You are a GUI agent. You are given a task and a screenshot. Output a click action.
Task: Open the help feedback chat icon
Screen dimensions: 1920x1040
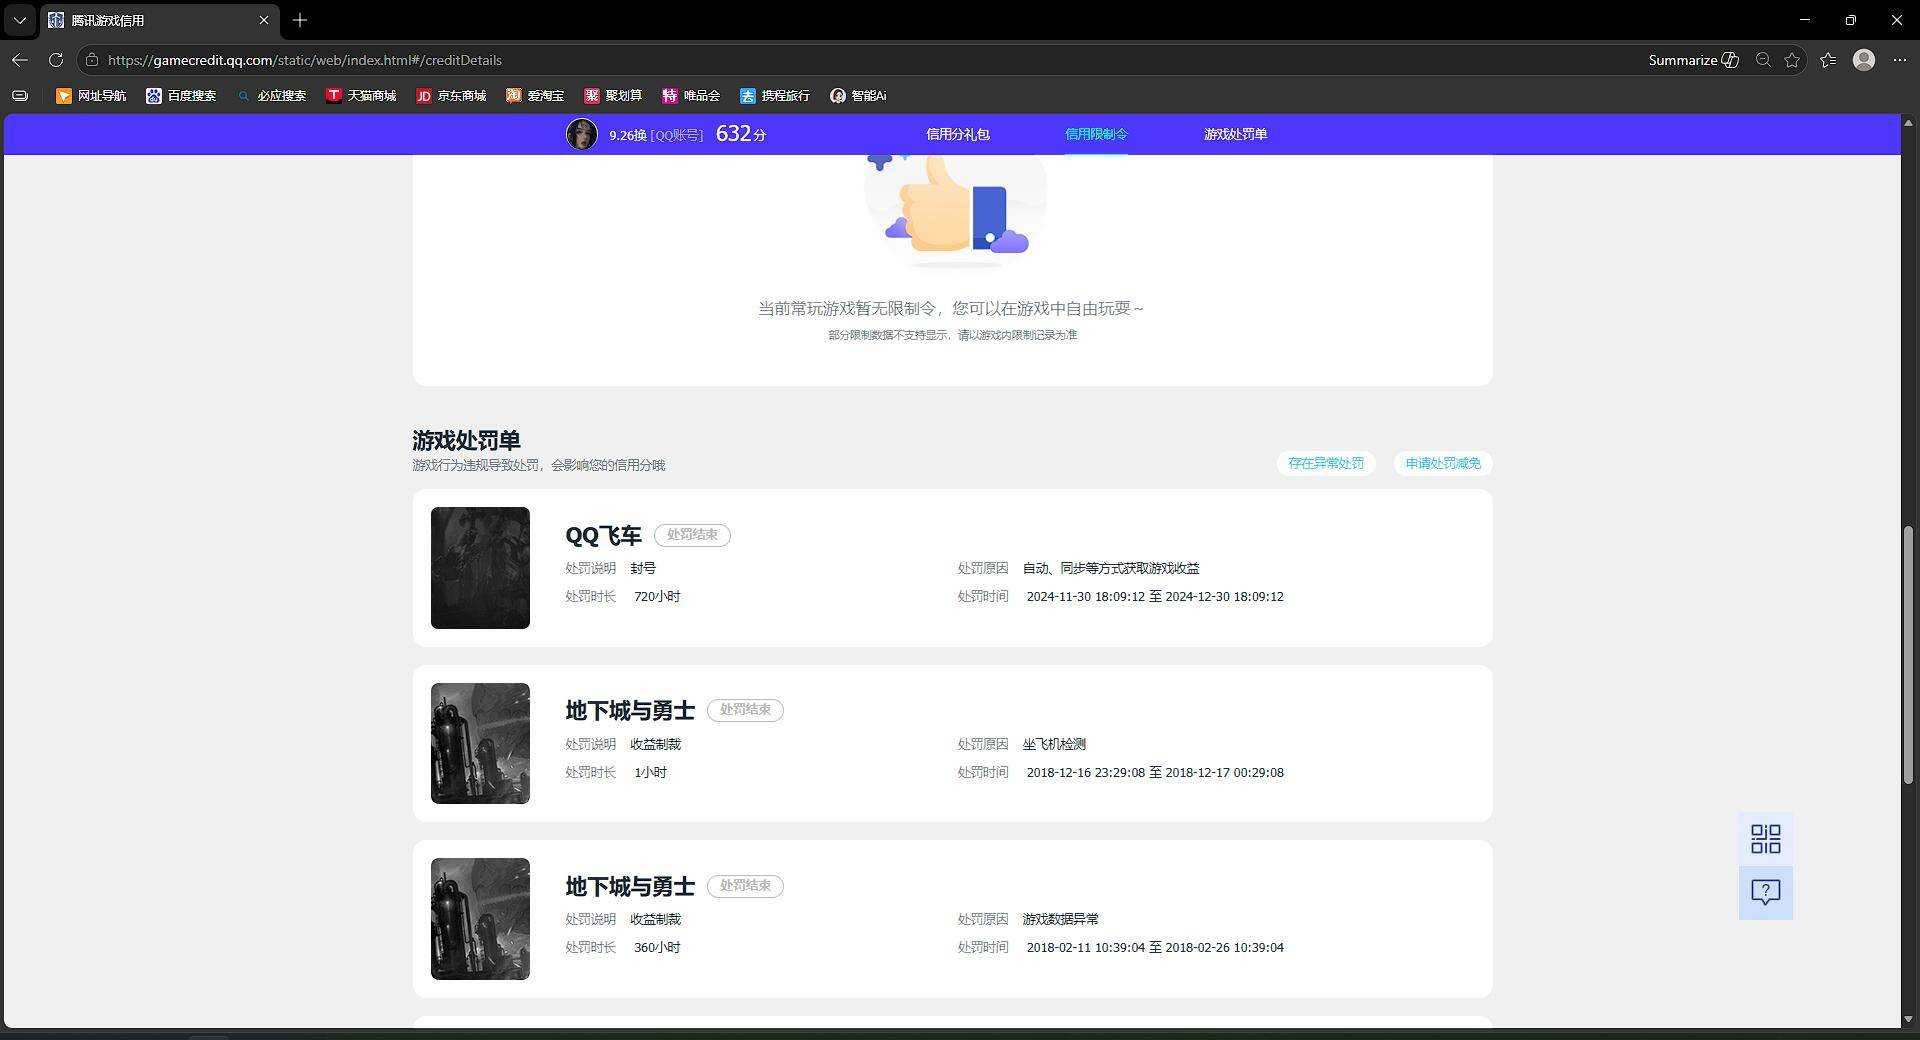(x=1766, y=892)
